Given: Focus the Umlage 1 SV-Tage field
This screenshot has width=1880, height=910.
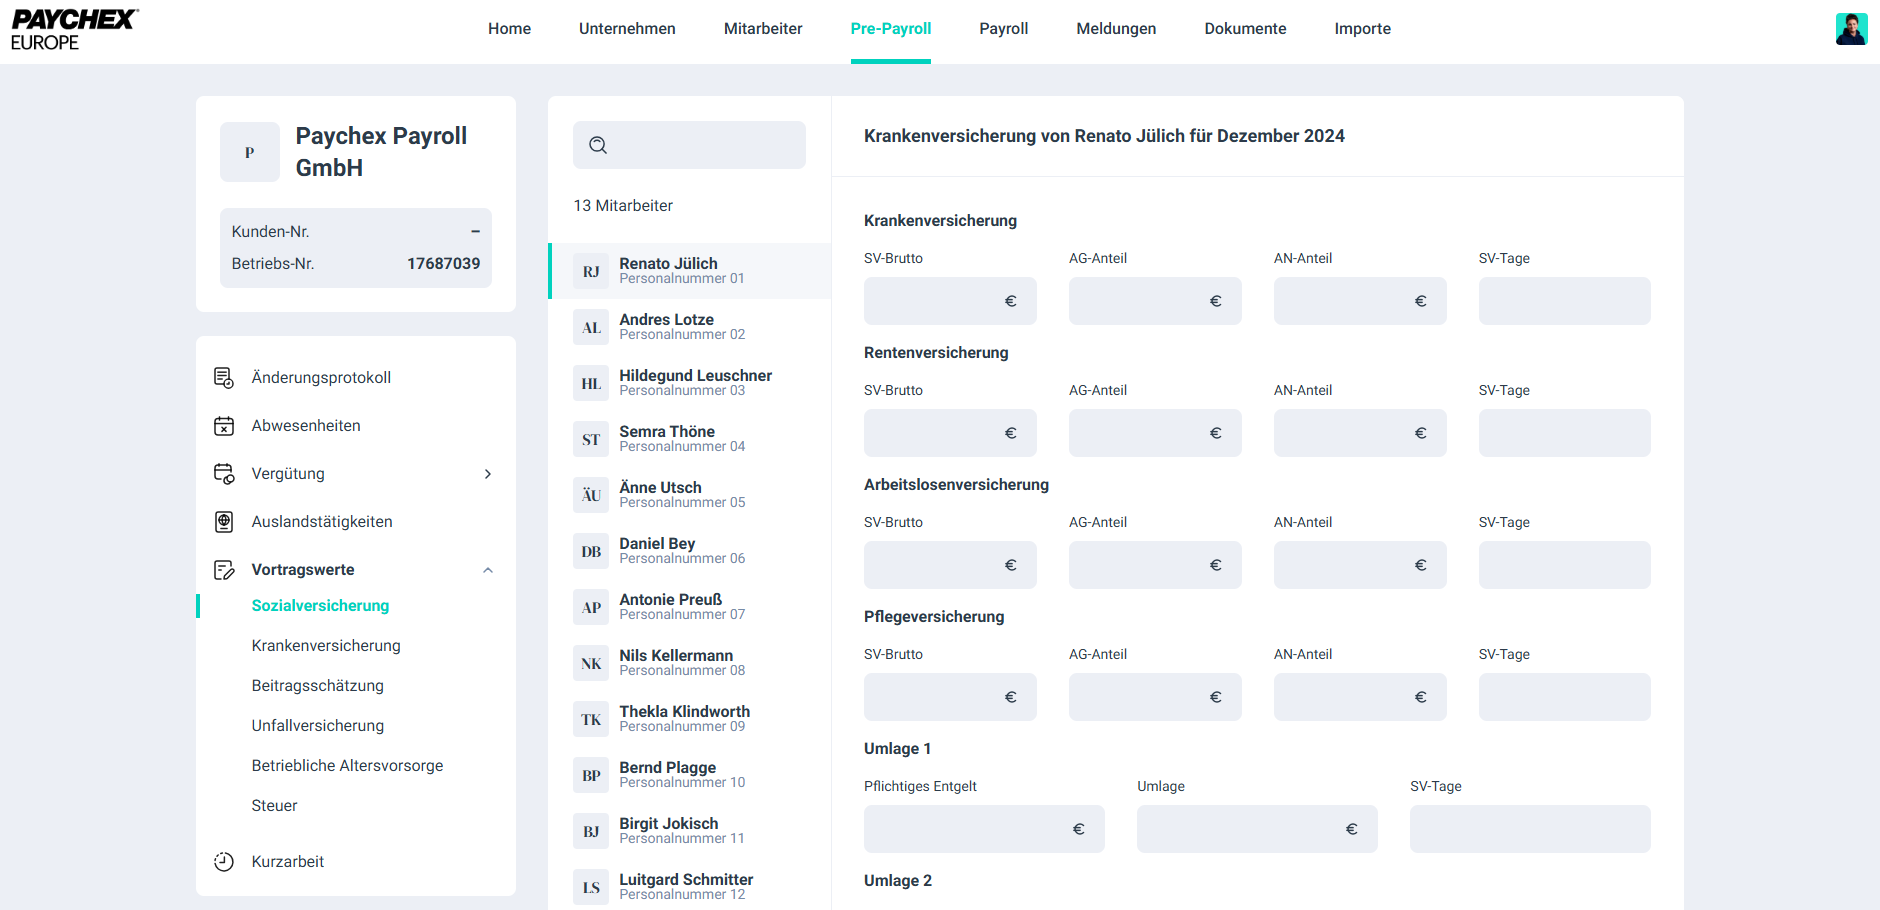Looking at the screenshot, I should point(1529,829).
